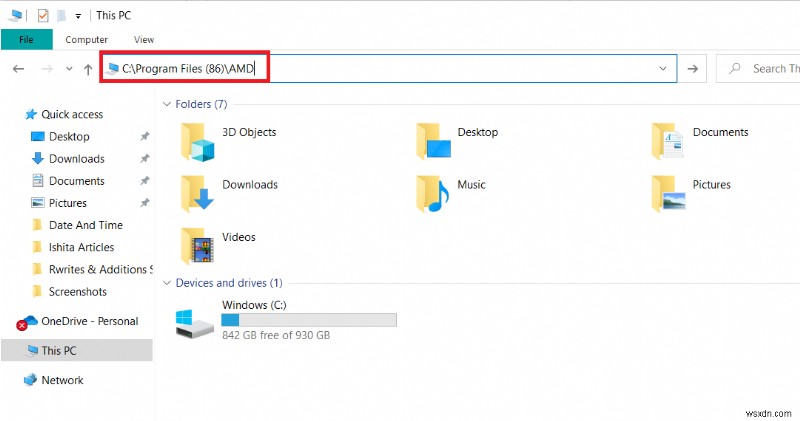Open Pictures in Quick access sidebar

[68, 203]
